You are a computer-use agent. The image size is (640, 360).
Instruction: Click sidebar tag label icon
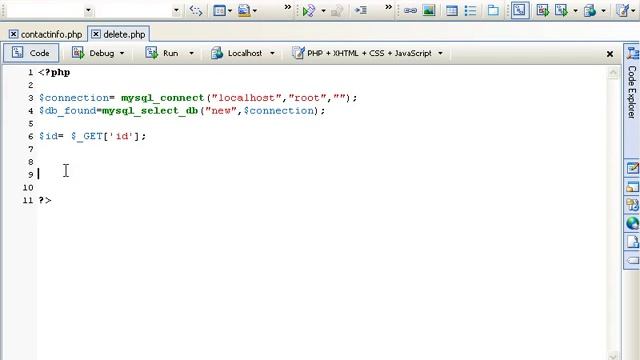[x=633, y=260]
